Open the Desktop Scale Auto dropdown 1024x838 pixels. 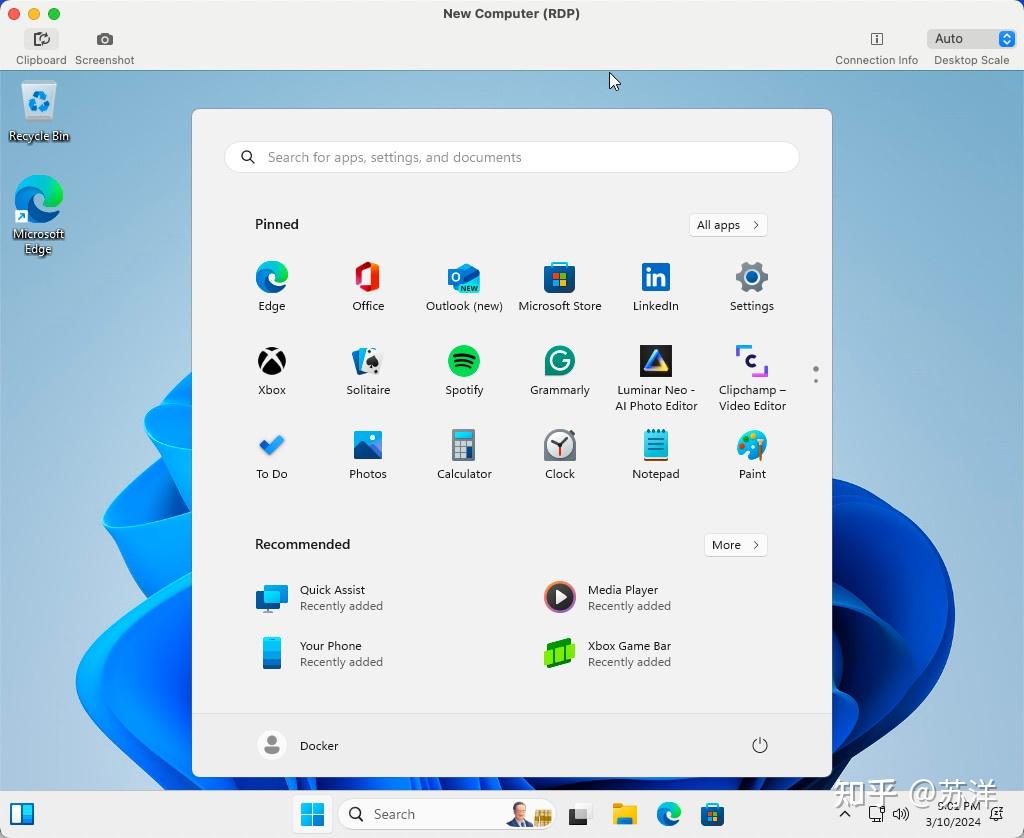pos(971,39)
